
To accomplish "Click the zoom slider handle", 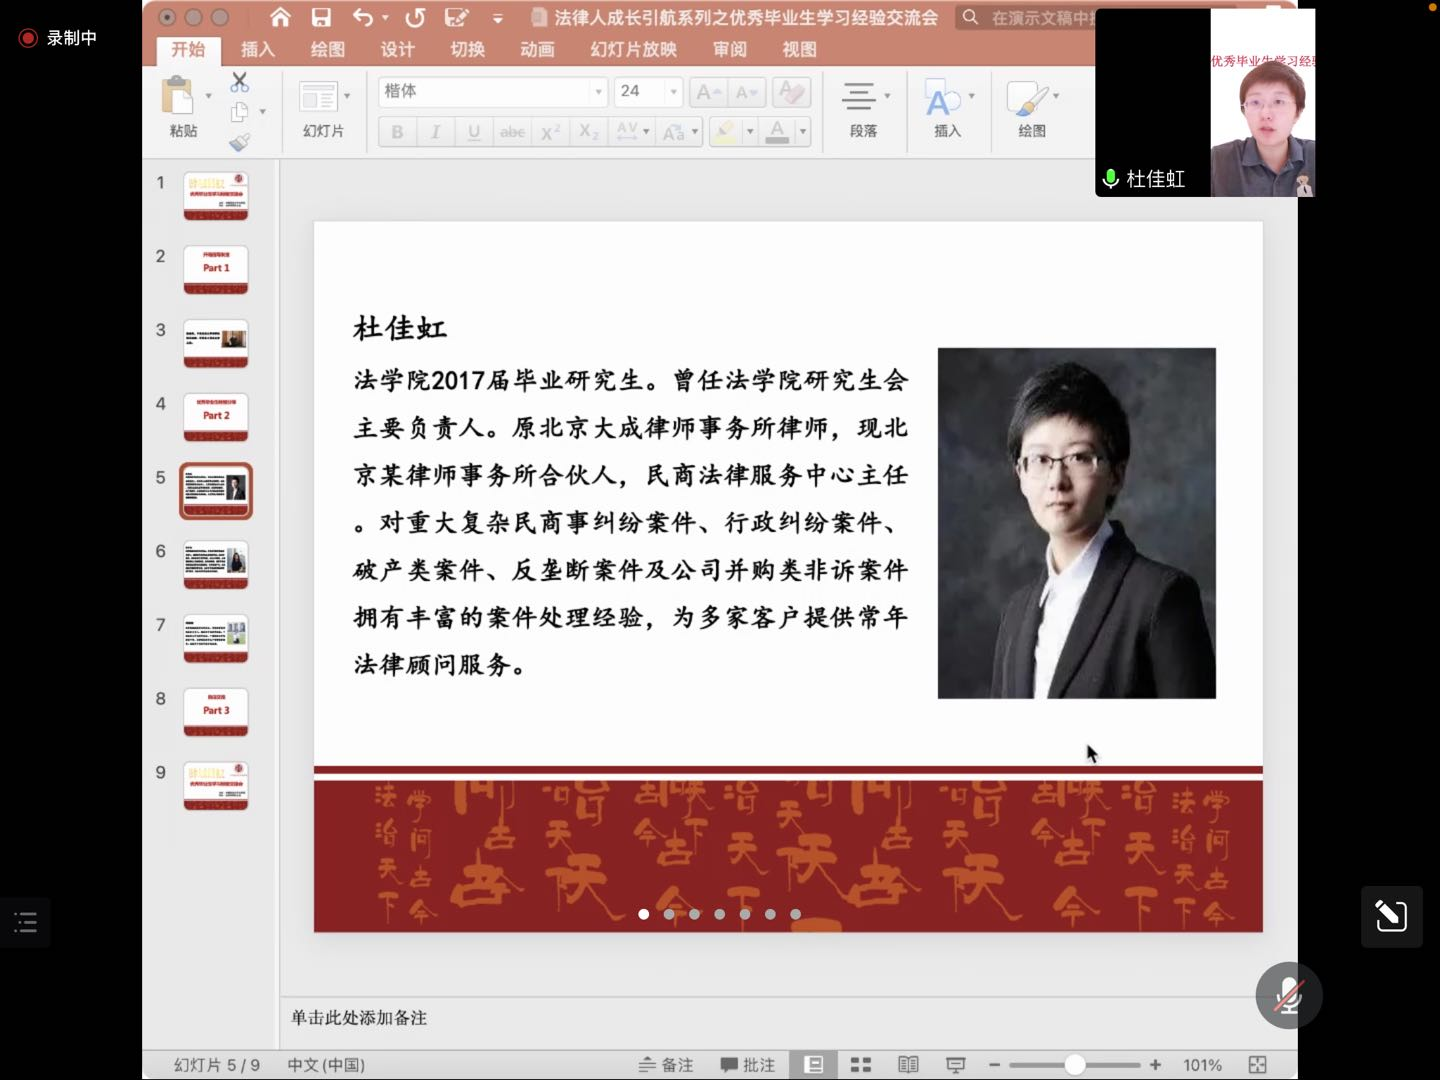I will pos(1074,1065).
